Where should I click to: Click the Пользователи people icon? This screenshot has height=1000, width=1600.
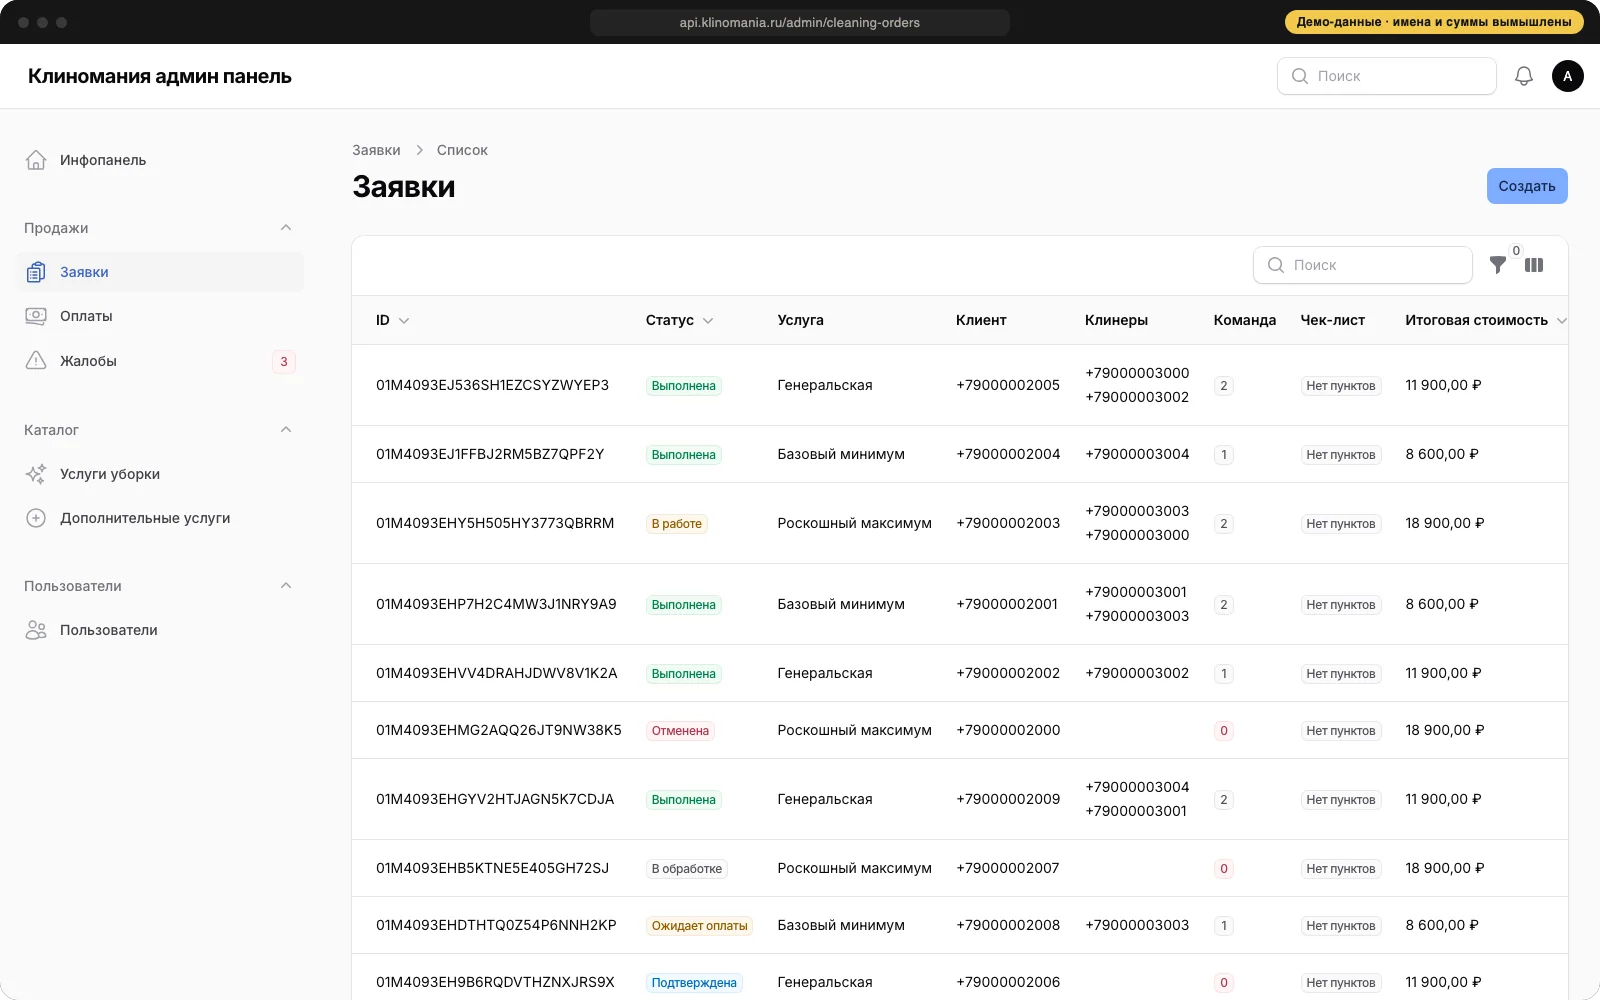click(x=36, y=630)
